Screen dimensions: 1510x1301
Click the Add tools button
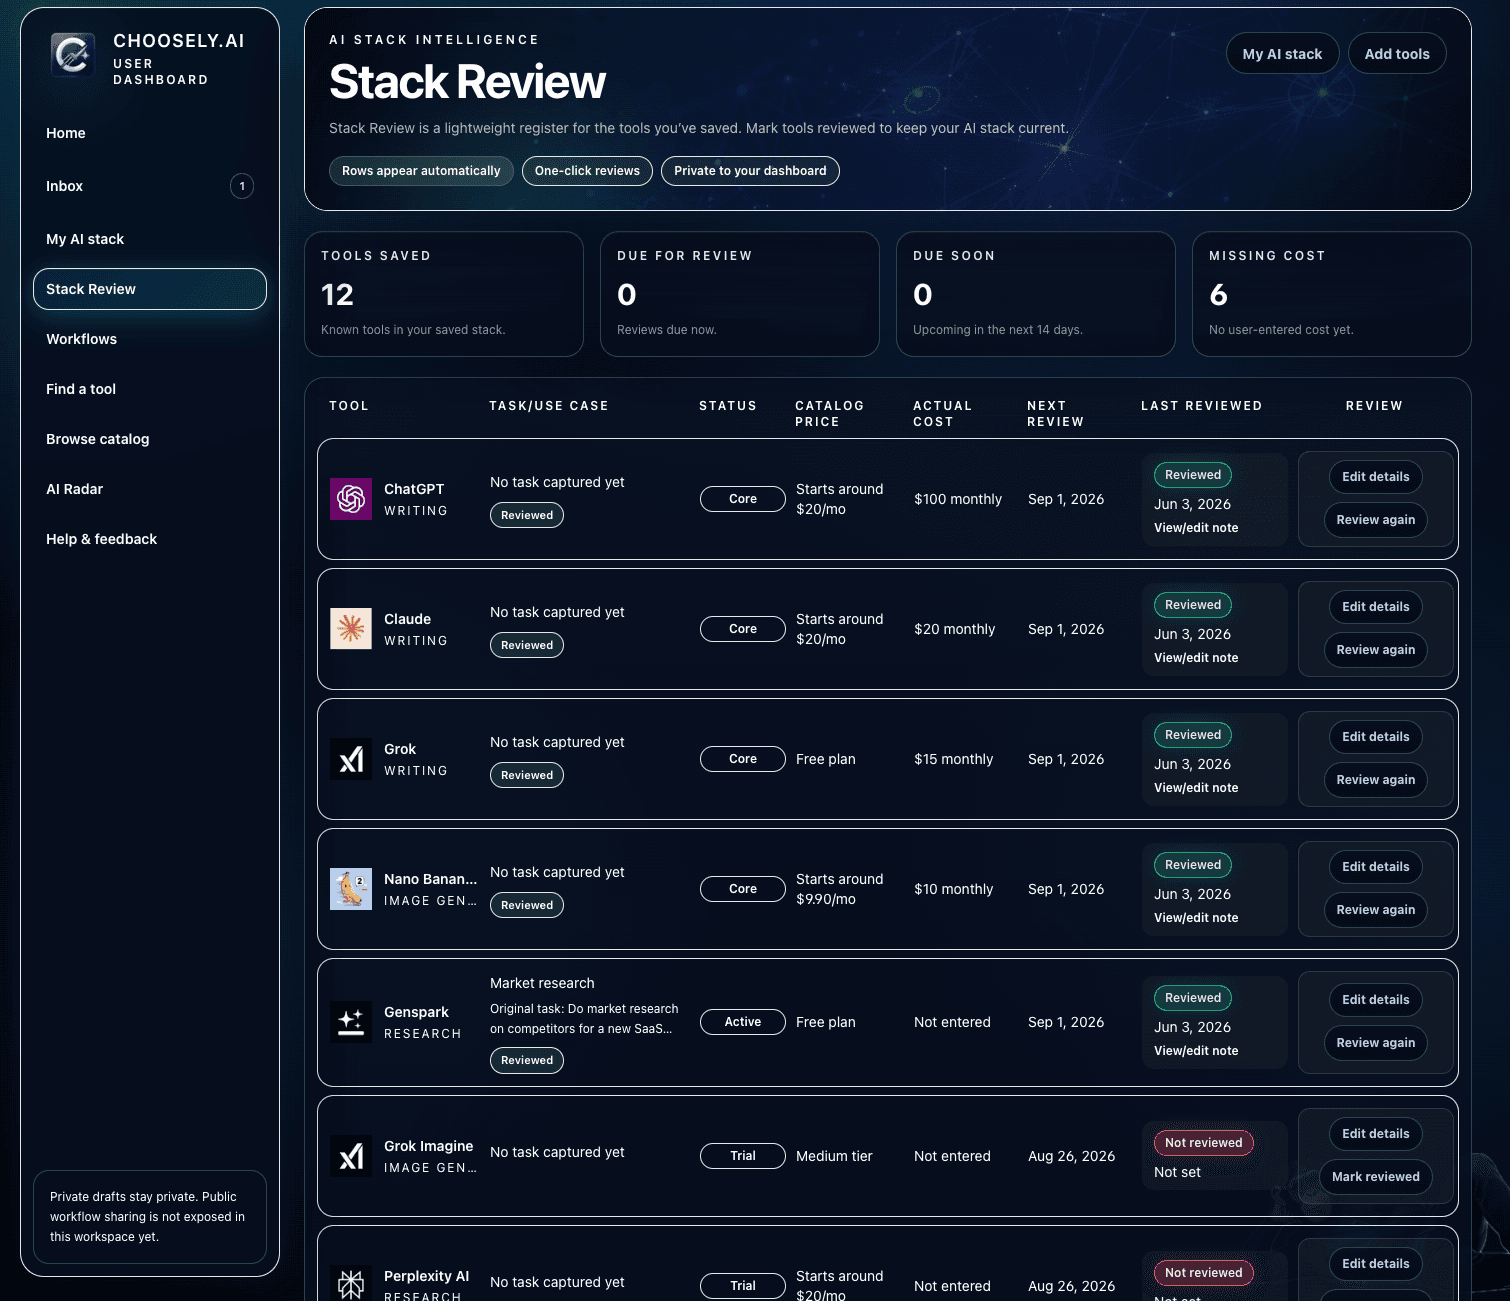click(x=1397, y=54)
